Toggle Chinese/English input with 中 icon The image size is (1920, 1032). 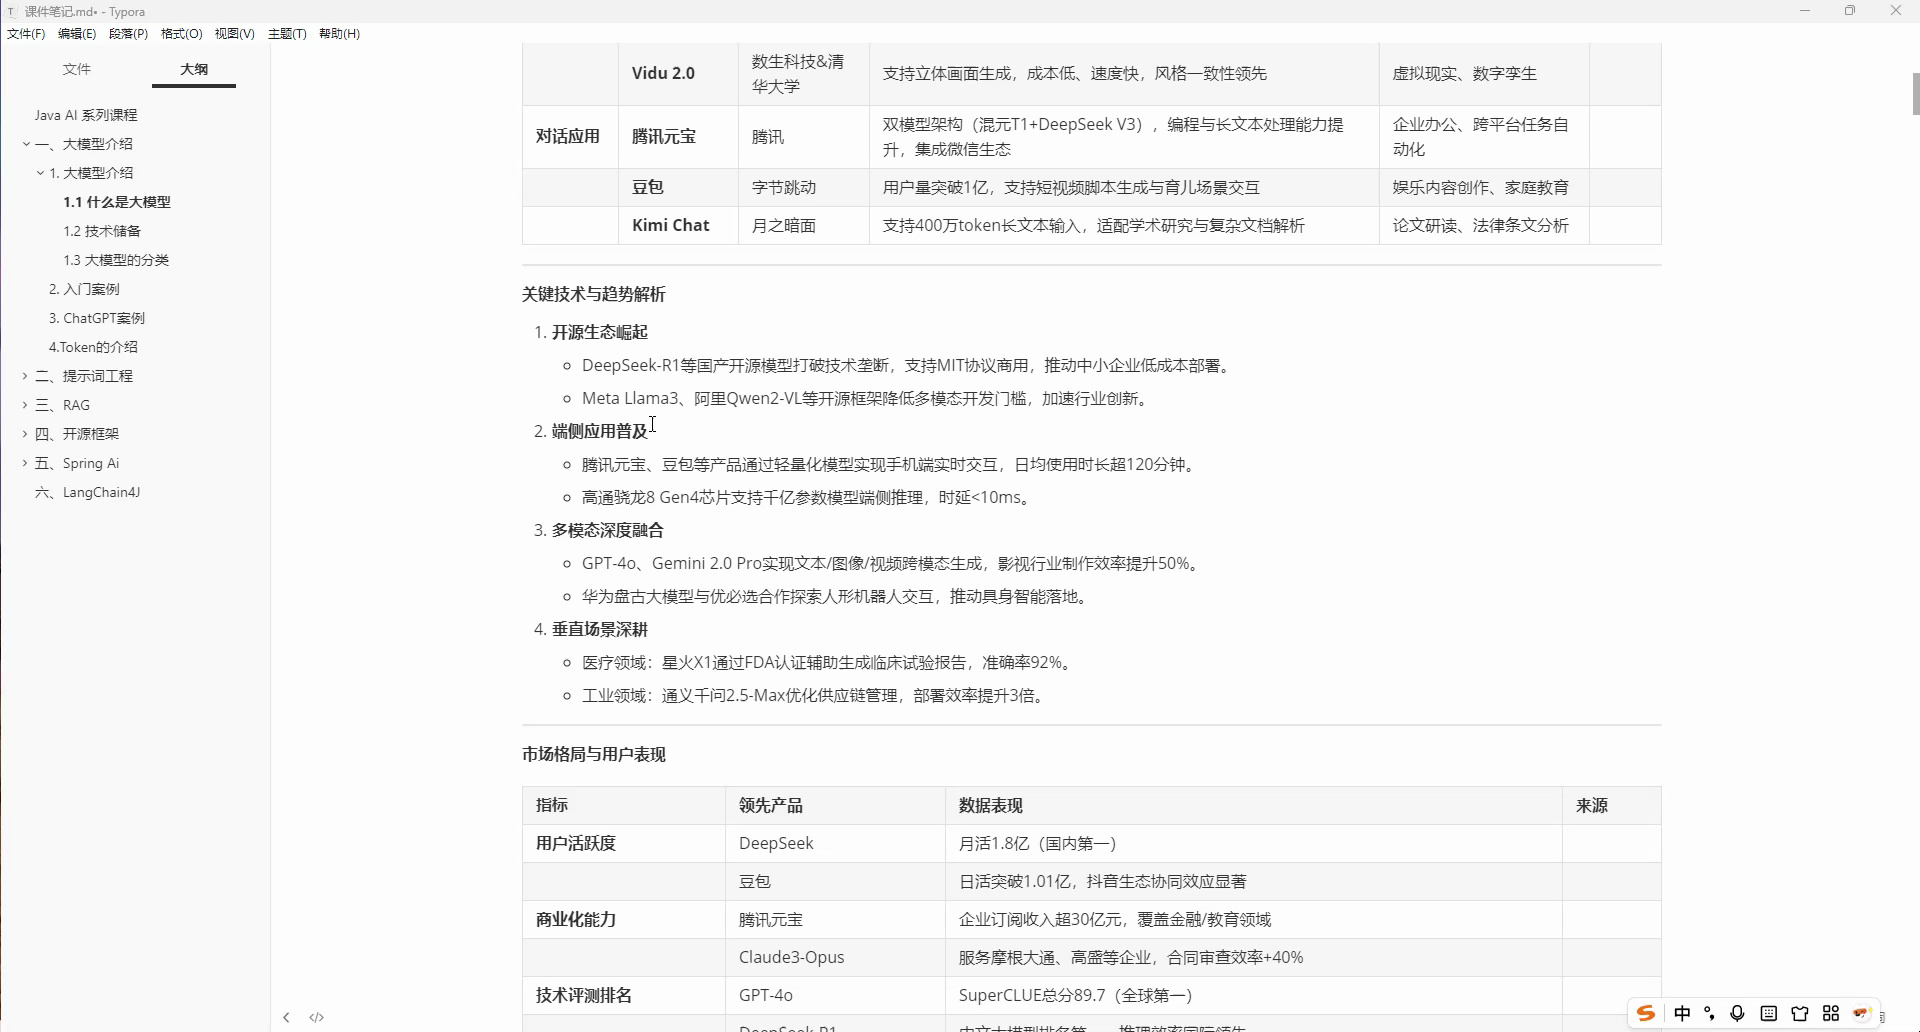1683,1013
